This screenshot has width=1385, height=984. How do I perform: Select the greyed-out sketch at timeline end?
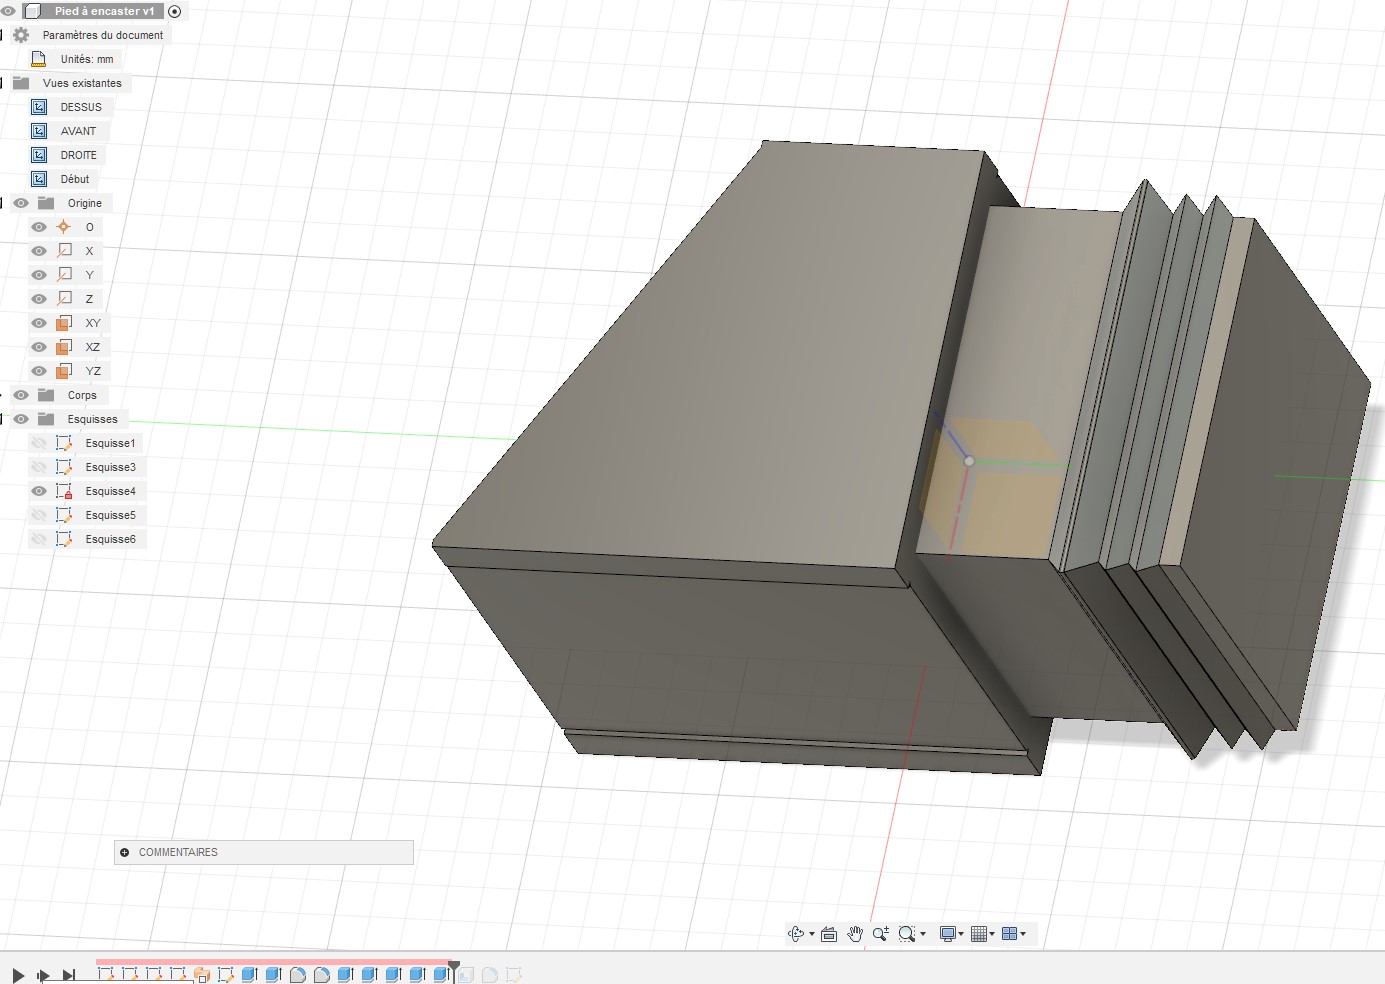(514, 975)
